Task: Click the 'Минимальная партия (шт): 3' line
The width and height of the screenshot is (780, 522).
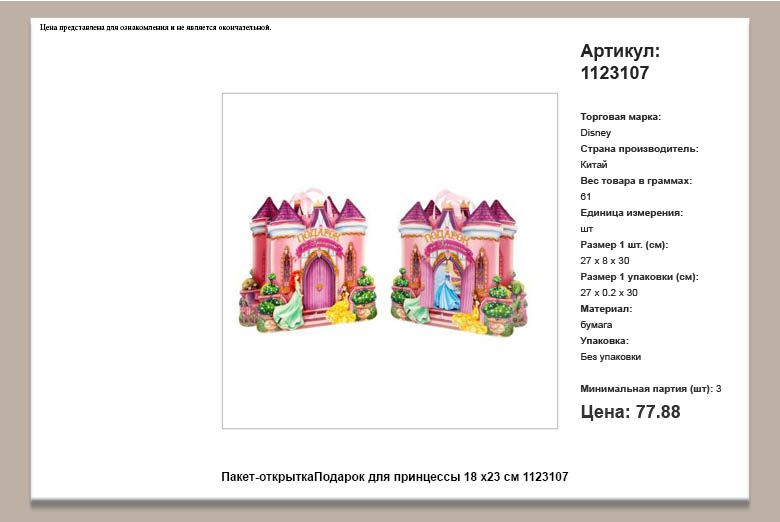Action: pyautogui.click(x=651, y=389)
